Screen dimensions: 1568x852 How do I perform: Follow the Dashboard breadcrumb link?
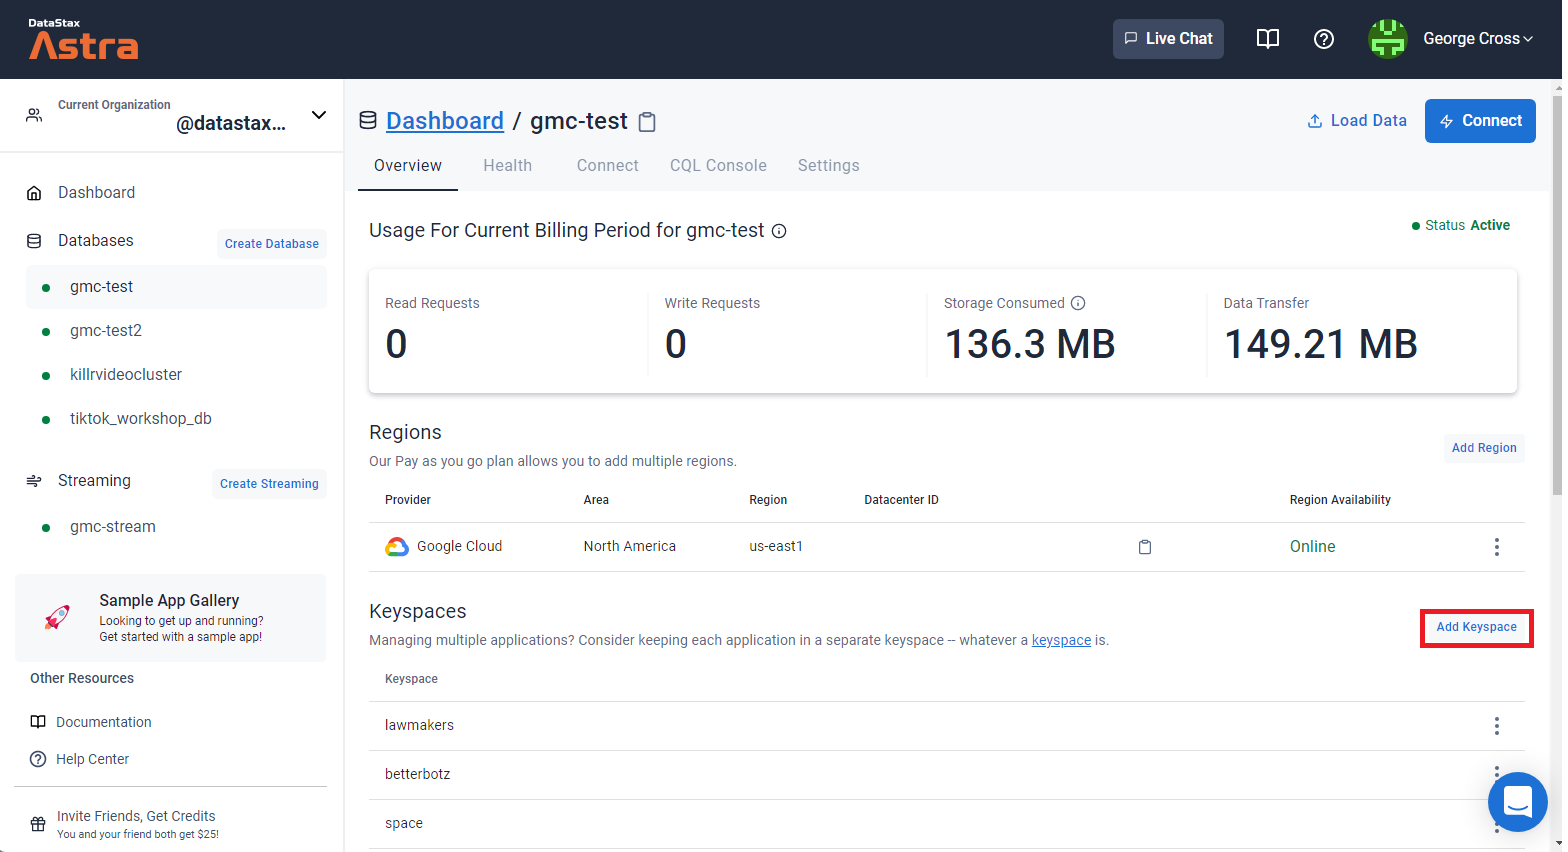(445, 121)
